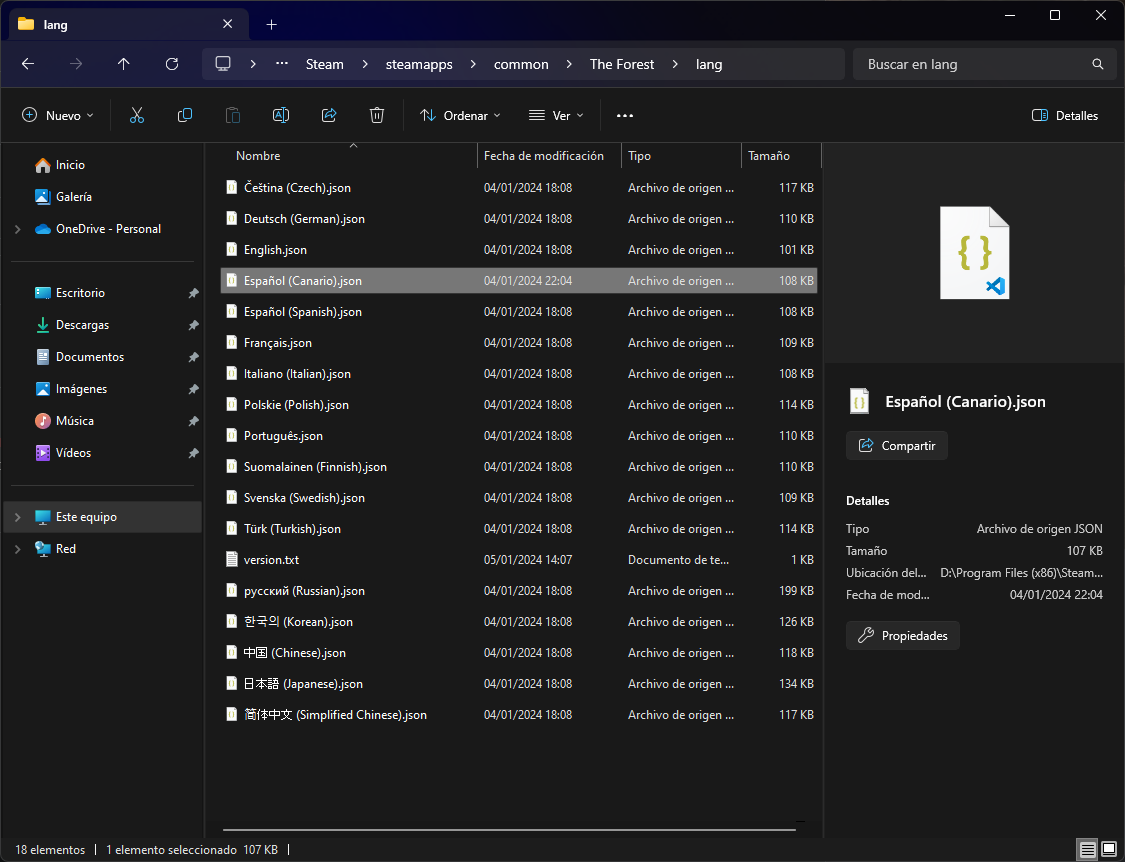Go forward with the right arrow
The height and width of the screenshot is (862, 1125).
[x=76, y=64]
